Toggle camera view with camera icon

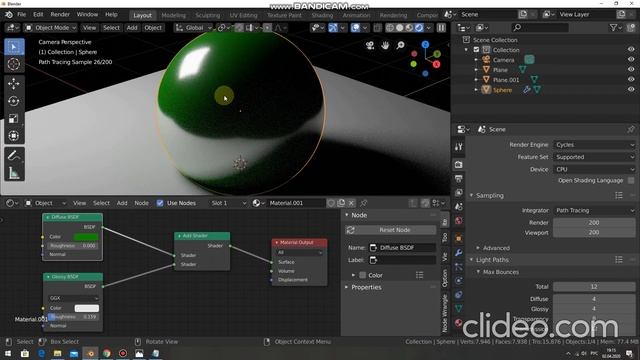pyautogui.click(x=370, y=45)
